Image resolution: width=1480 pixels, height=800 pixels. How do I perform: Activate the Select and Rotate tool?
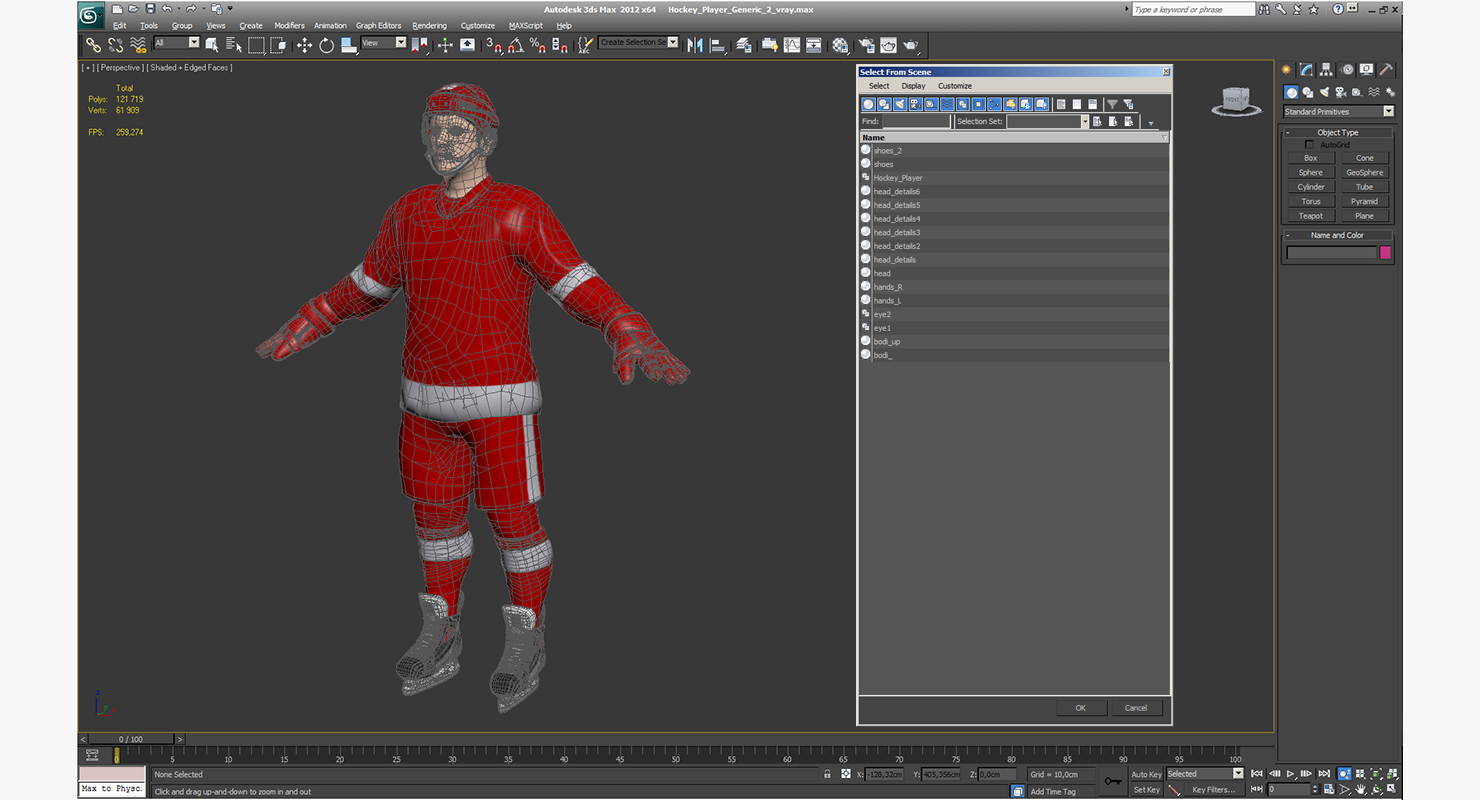[326, 44]
